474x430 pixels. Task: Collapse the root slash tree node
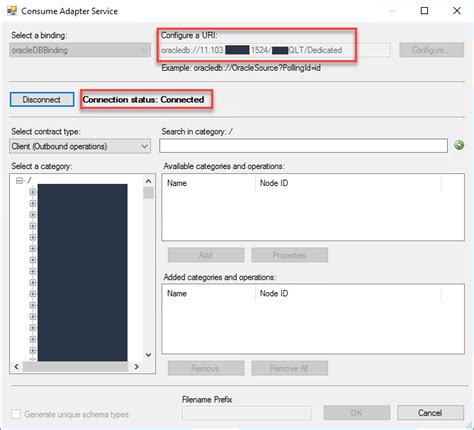(20, 181)
